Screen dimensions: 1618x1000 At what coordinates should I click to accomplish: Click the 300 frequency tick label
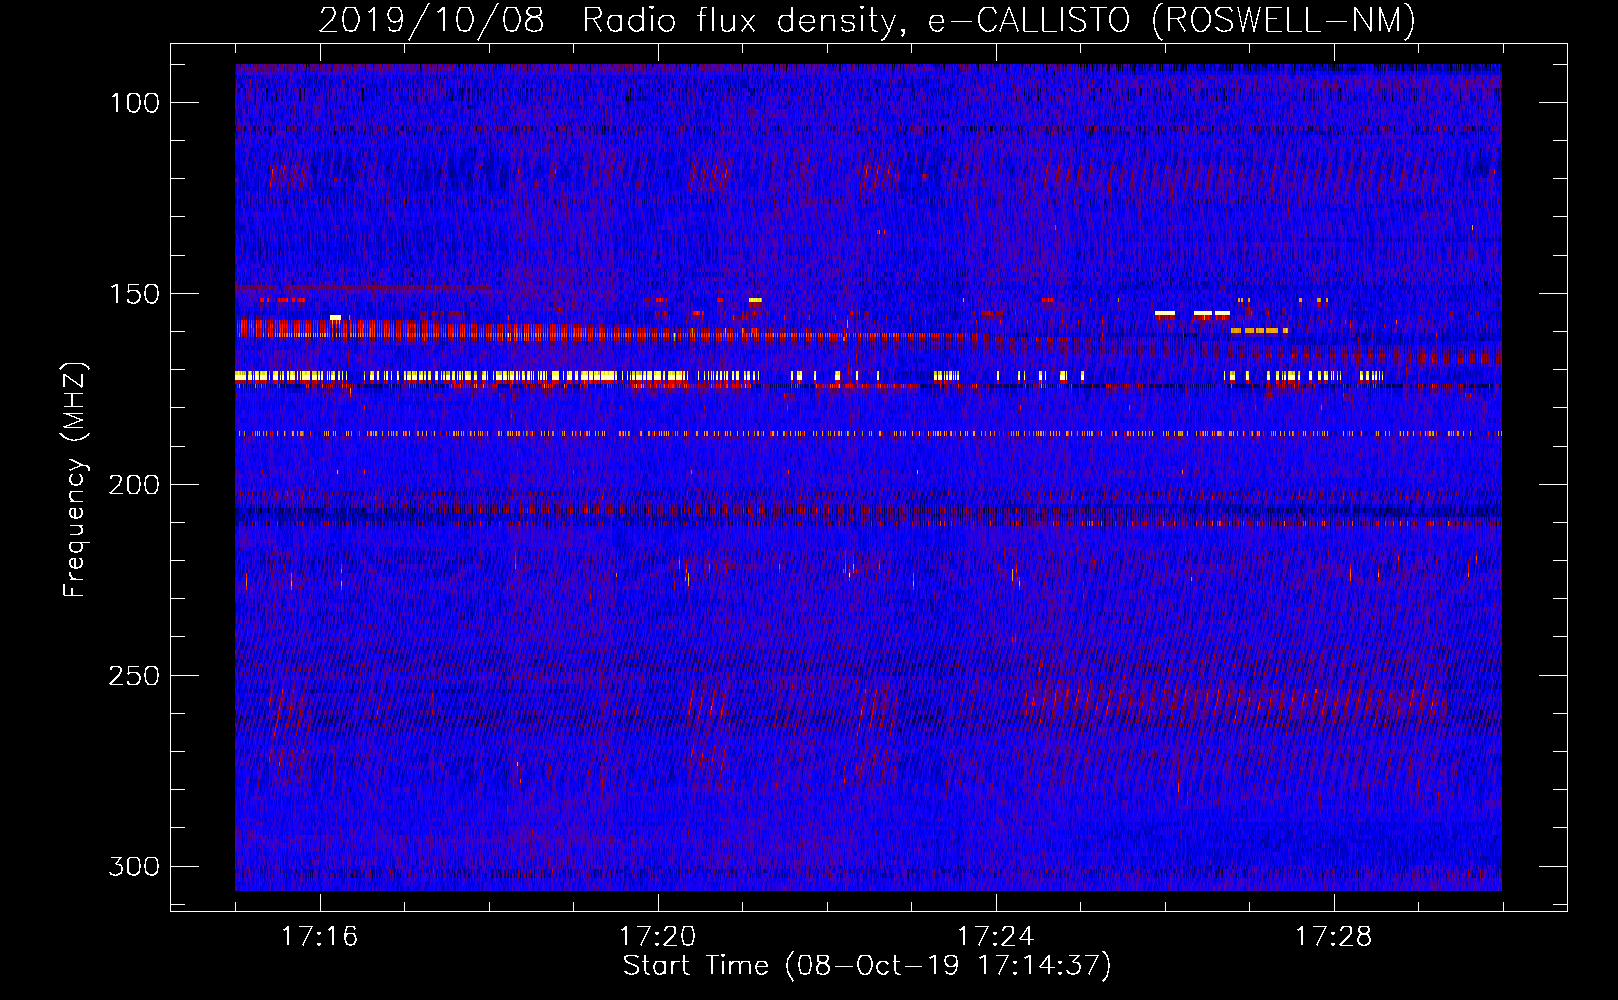pyautogui.click(x=134, y=866)
